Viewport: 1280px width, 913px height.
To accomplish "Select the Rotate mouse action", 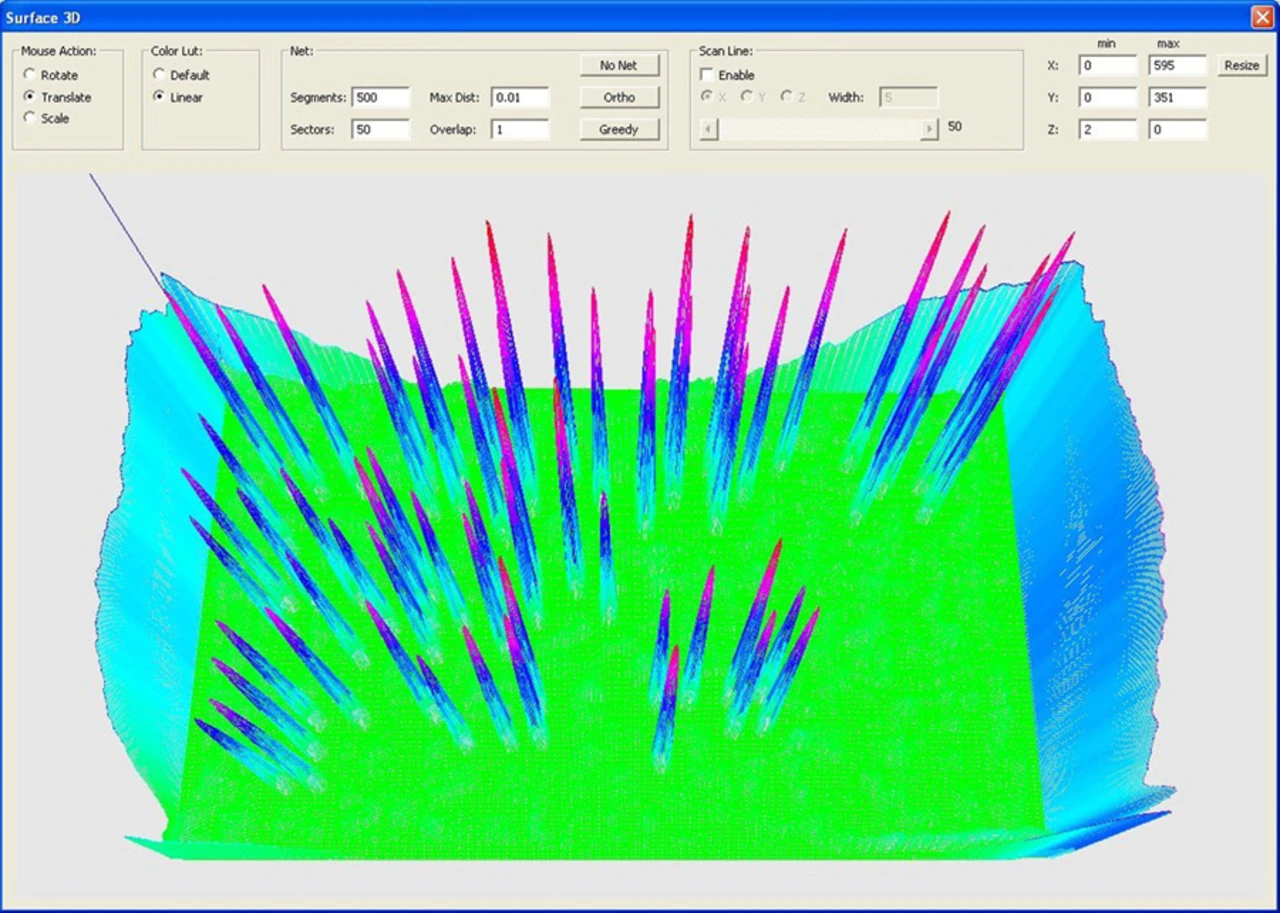I will click(x=30, y=75).
